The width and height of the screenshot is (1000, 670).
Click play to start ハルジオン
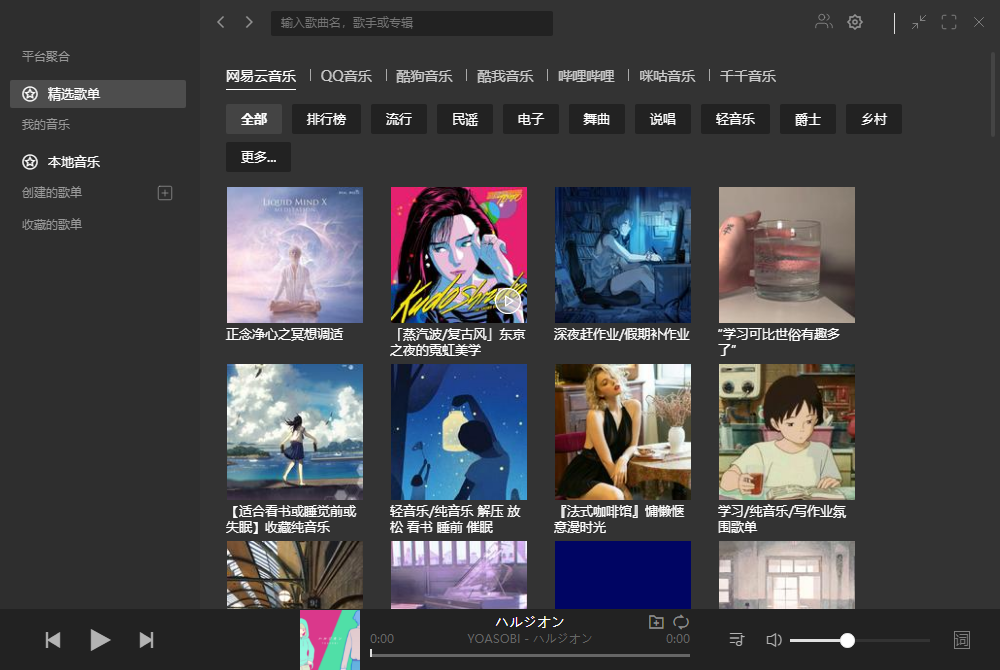point(99,639)
